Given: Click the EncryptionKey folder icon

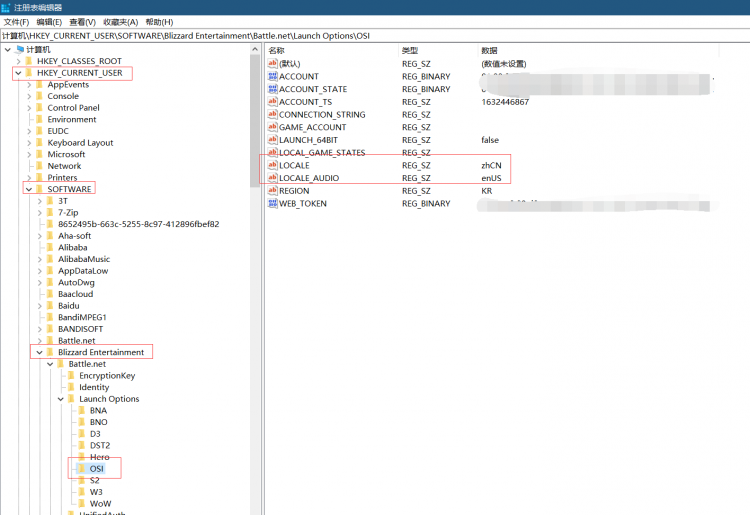Looking at the screenshot, I should [71, 375].
